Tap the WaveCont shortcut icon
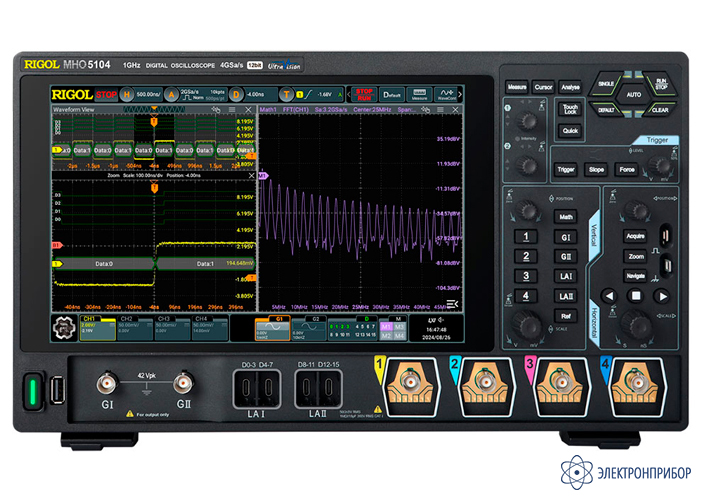The image size is (701, 500). [446, 94]
